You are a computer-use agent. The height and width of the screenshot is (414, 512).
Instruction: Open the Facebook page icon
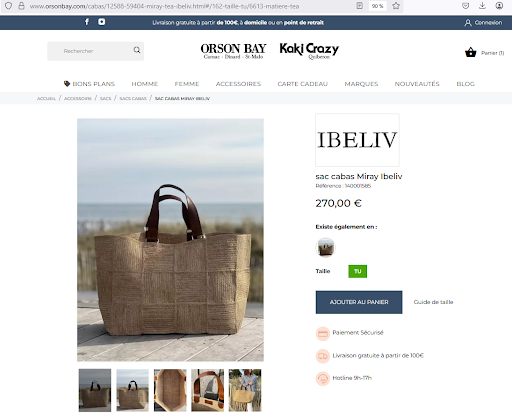87,22
